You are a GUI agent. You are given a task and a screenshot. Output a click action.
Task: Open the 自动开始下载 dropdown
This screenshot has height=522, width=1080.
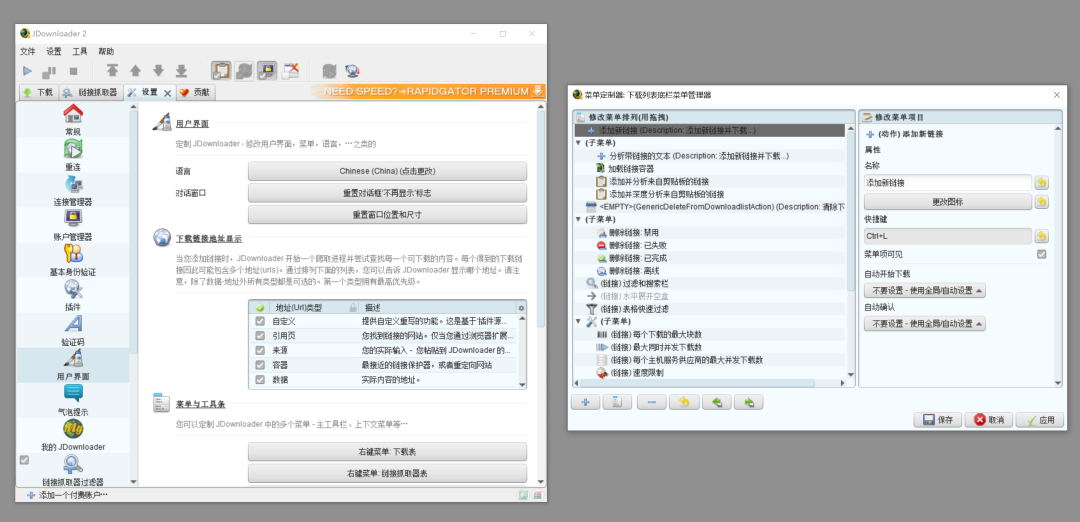pyautogui.click(x=924, y=291)
